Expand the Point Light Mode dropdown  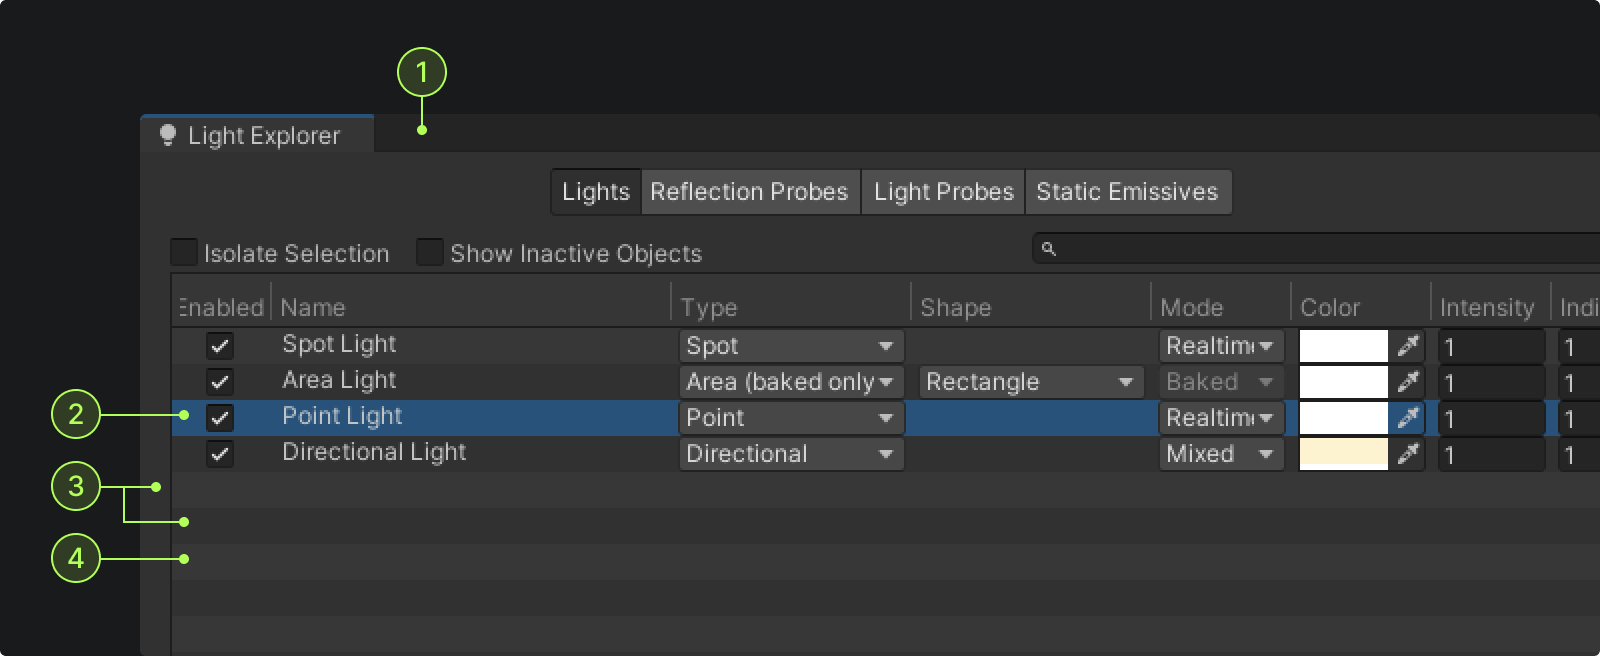tap(1221, 418)
